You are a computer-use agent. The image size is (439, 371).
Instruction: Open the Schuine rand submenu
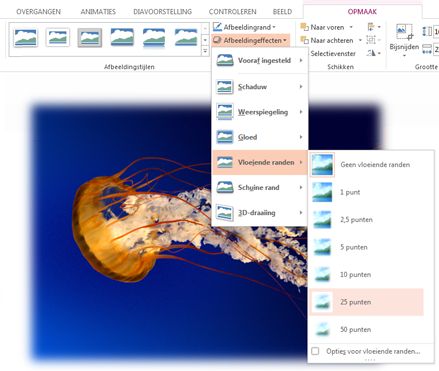click(260, 187)
